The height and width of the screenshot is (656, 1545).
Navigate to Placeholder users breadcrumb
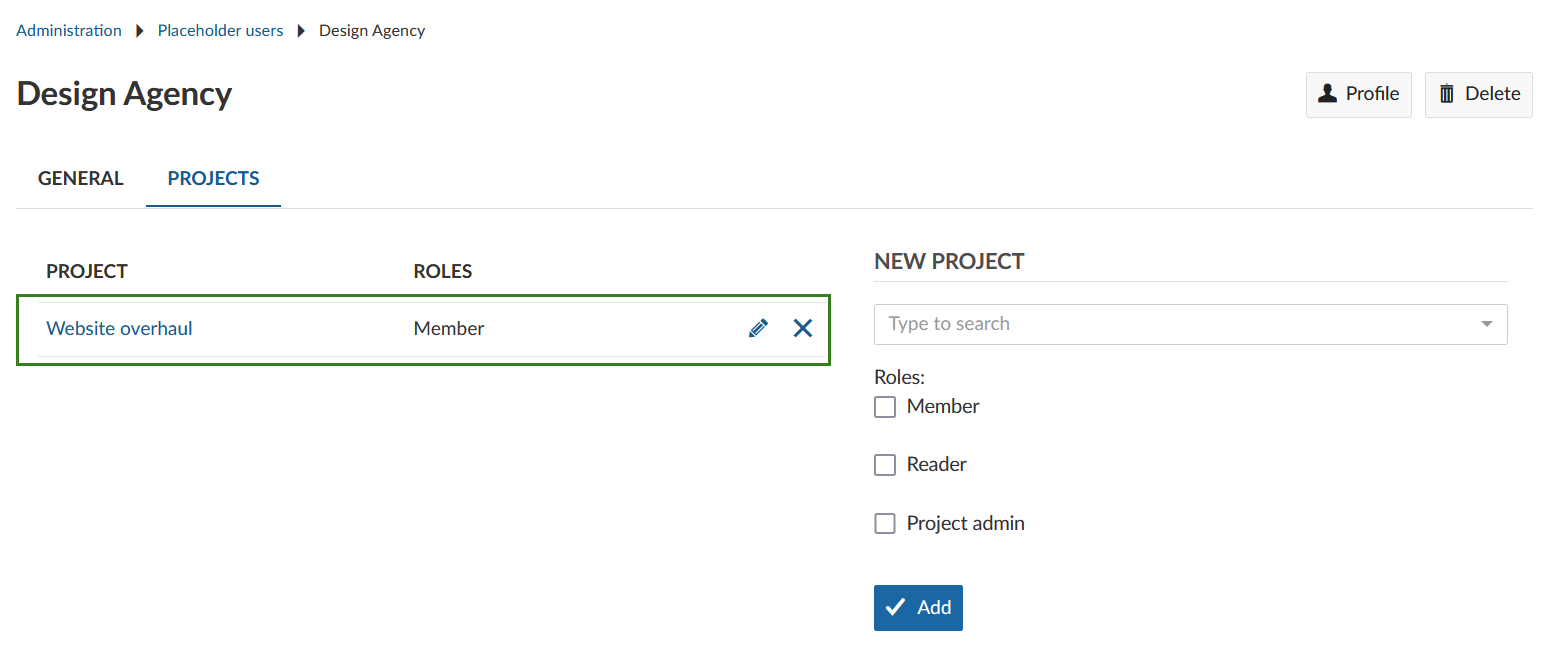tap(220, 31)
